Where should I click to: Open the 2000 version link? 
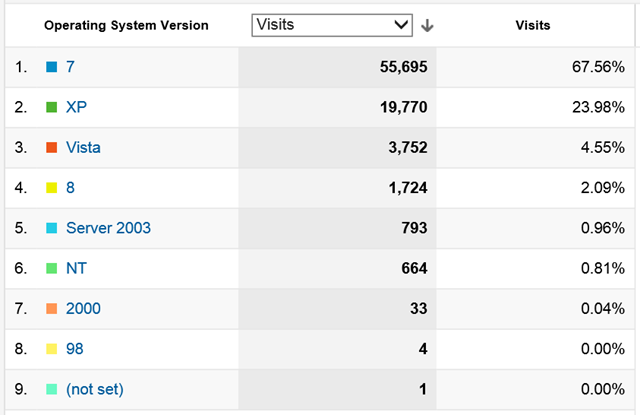point(83,308)
